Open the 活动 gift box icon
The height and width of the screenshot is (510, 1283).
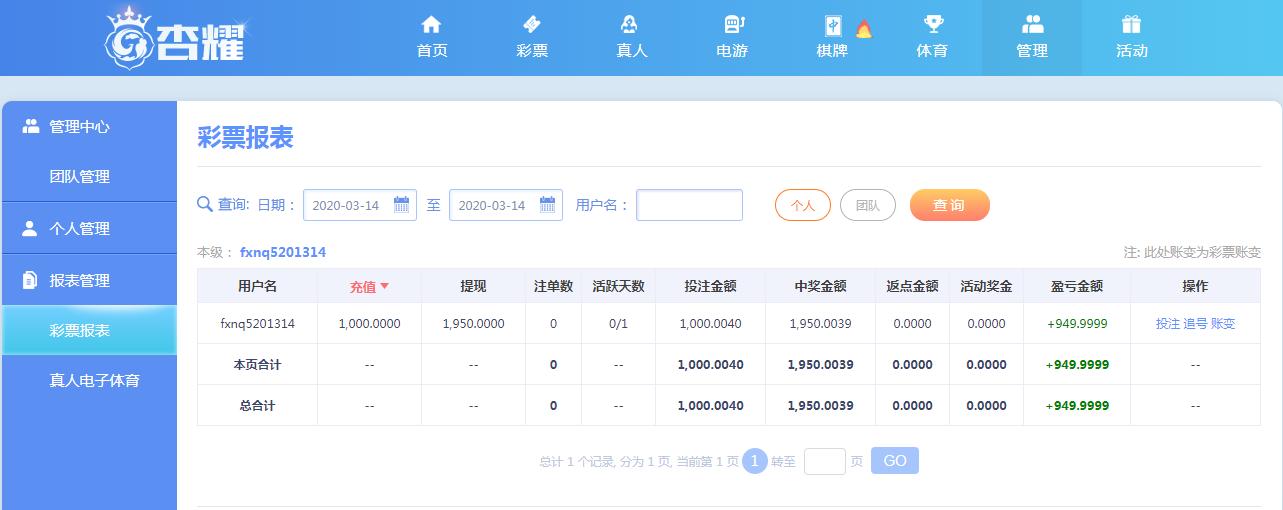pos(1131,25)
